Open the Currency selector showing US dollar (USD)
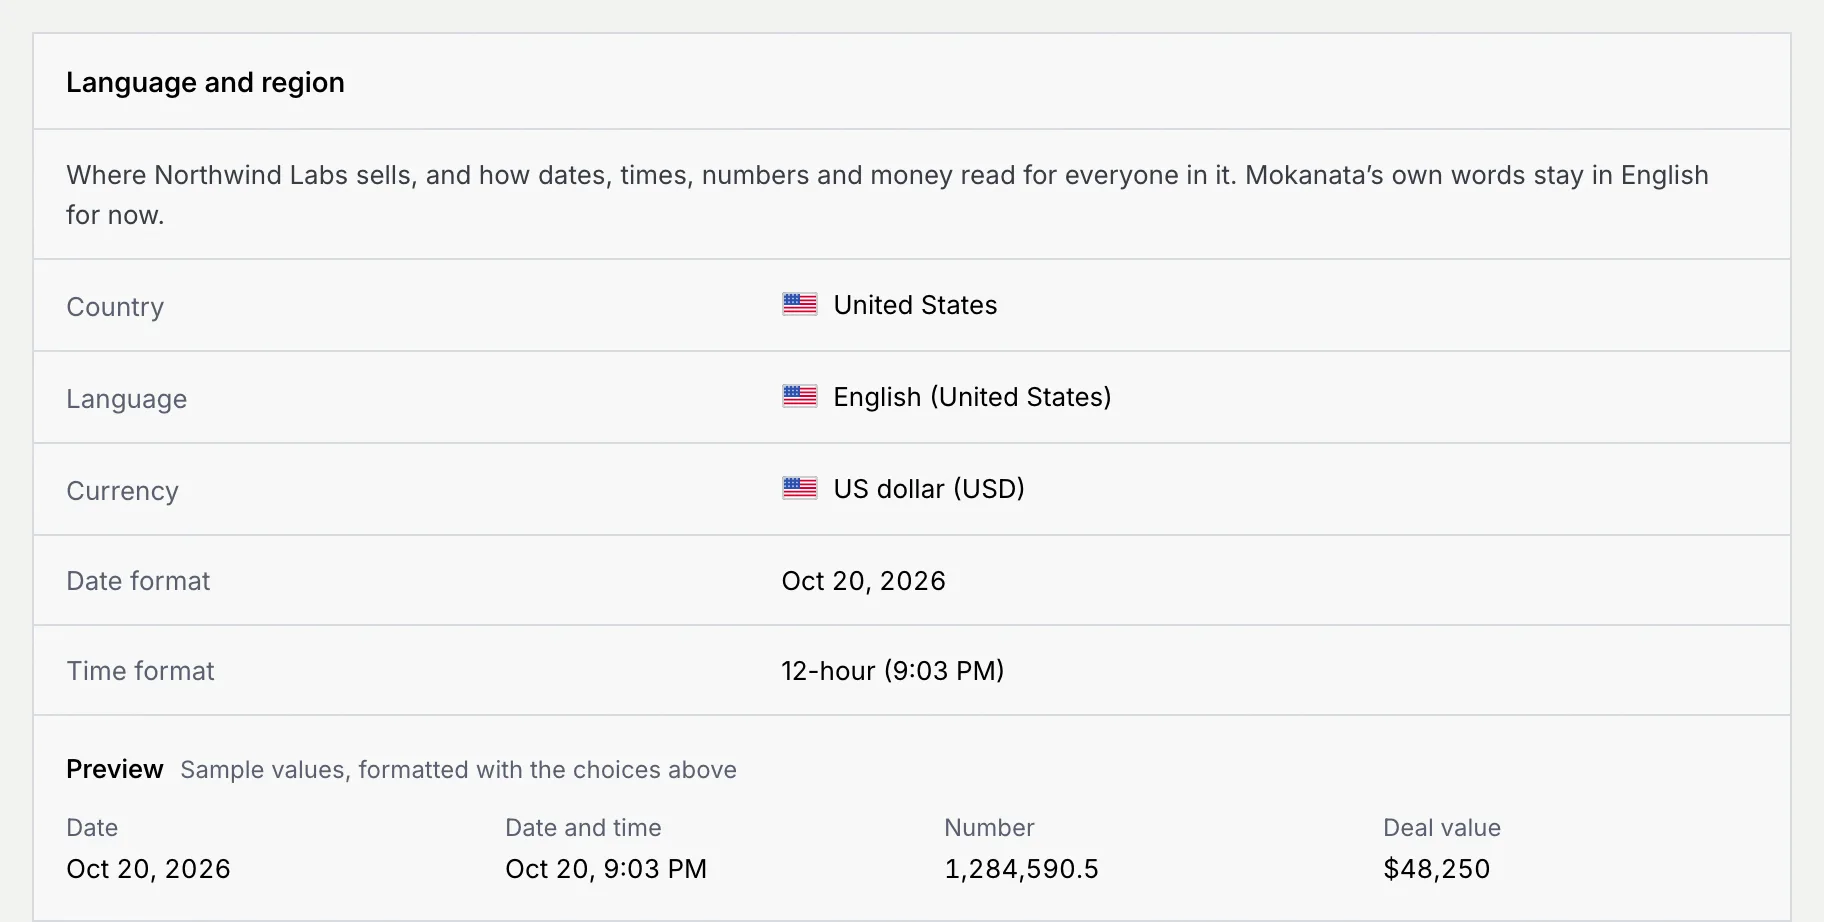This screenshot has height=922, width=1824. [903, 489]
